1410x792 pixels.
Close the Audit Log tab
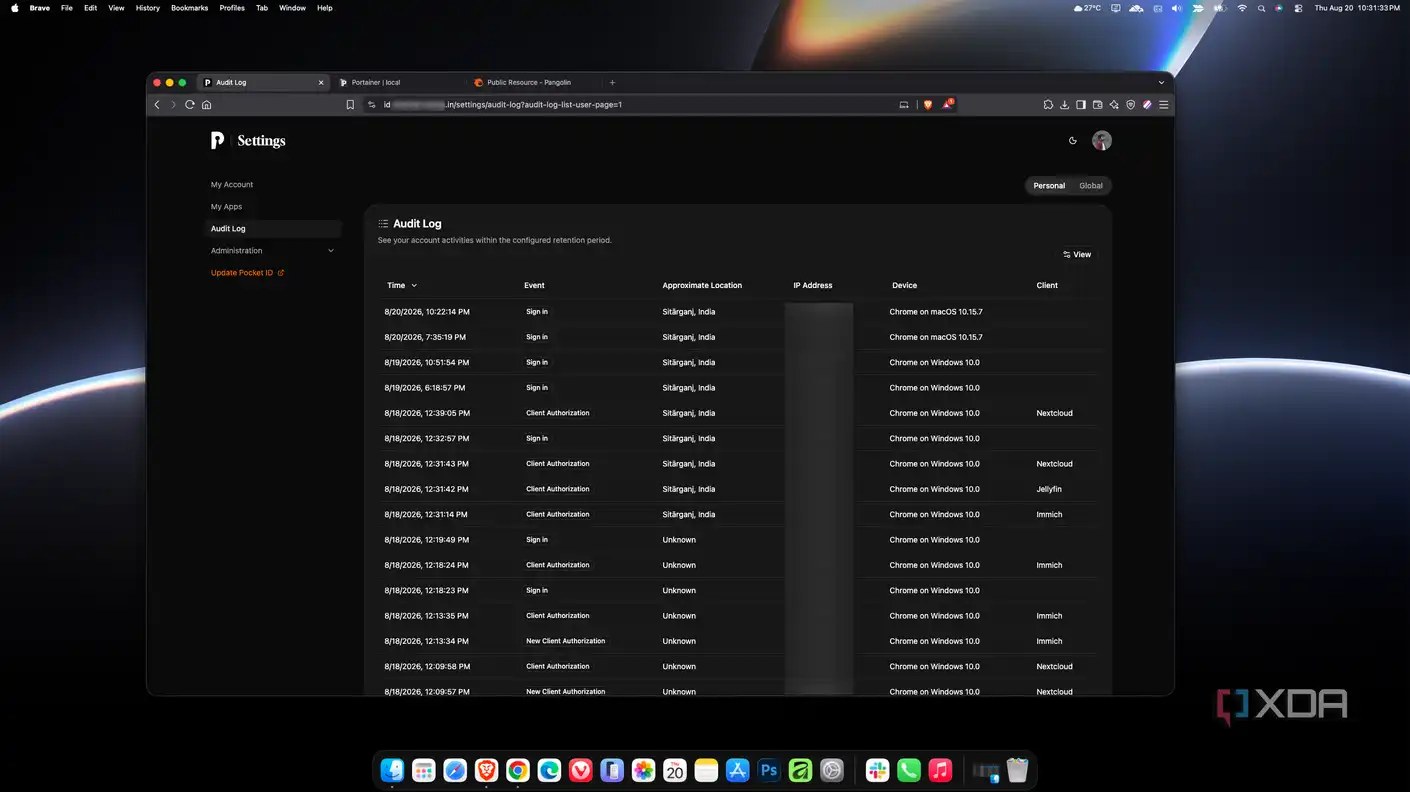[x=321, y=82]
